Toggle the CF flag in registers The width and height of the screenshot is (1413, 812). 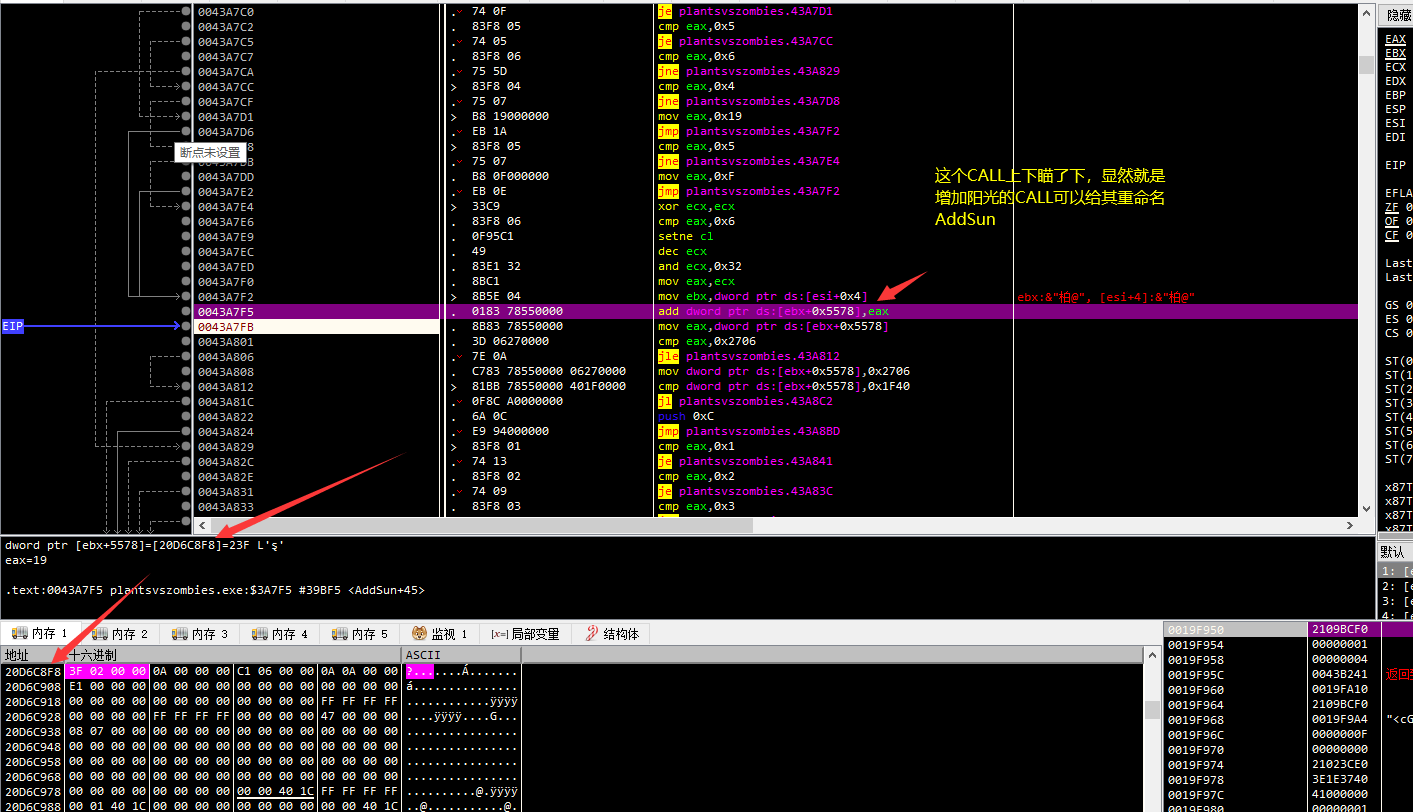click(x=1391, y=235)
